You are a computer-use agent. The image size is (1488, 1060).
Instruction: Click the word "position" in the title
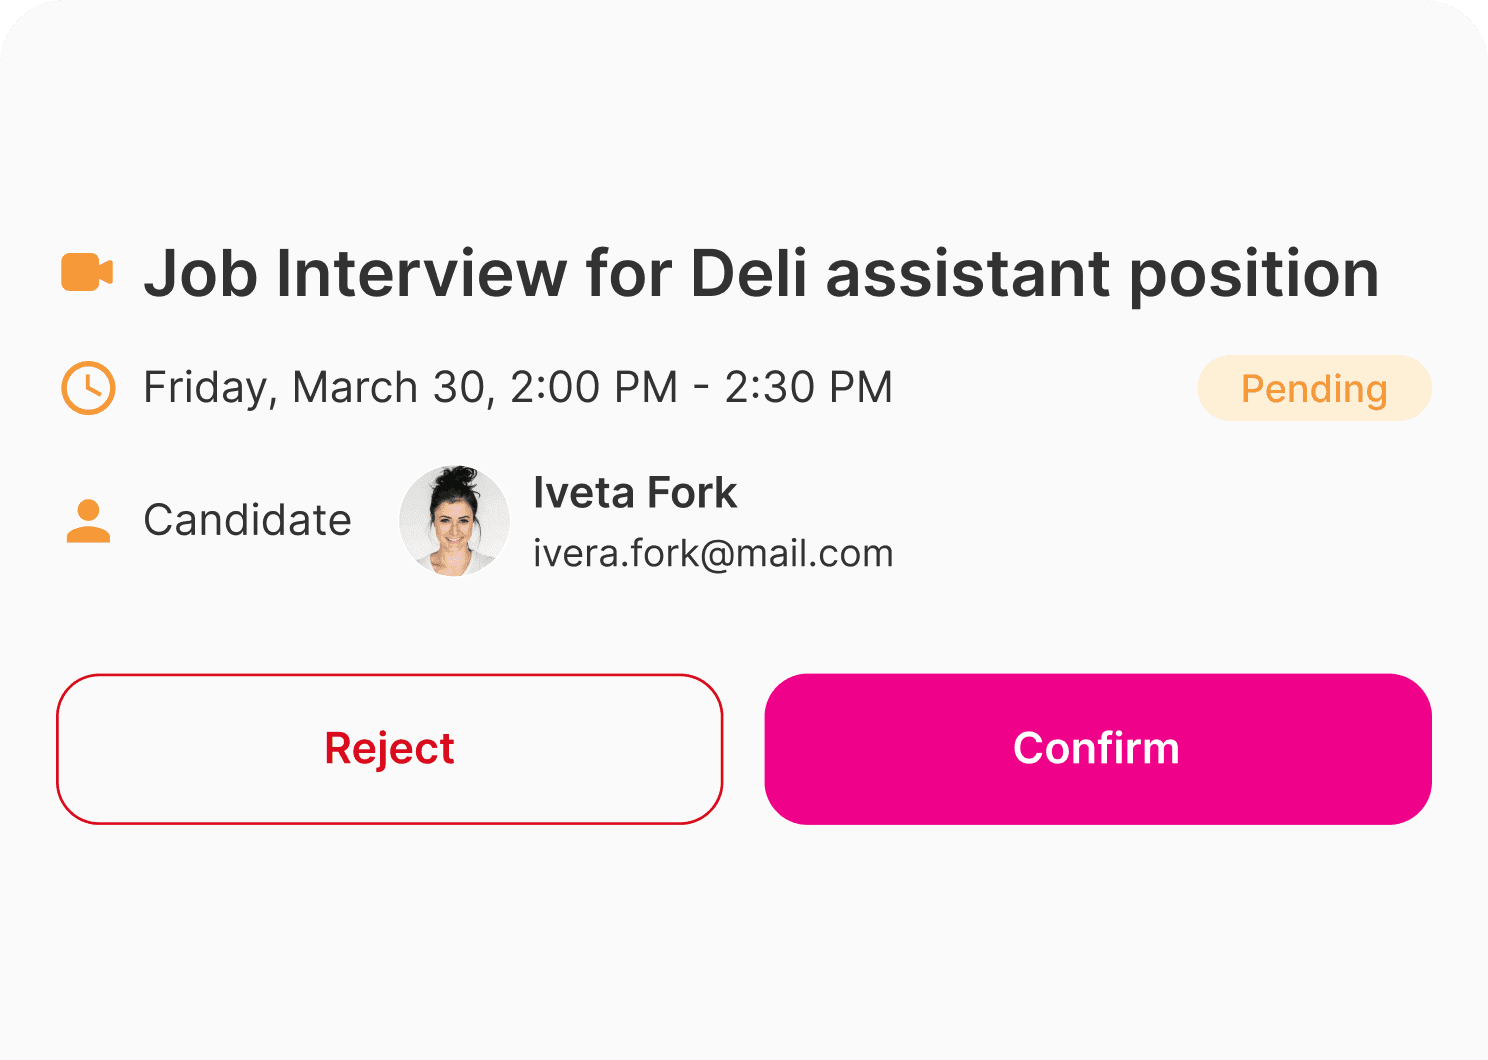coord(1254,275)
